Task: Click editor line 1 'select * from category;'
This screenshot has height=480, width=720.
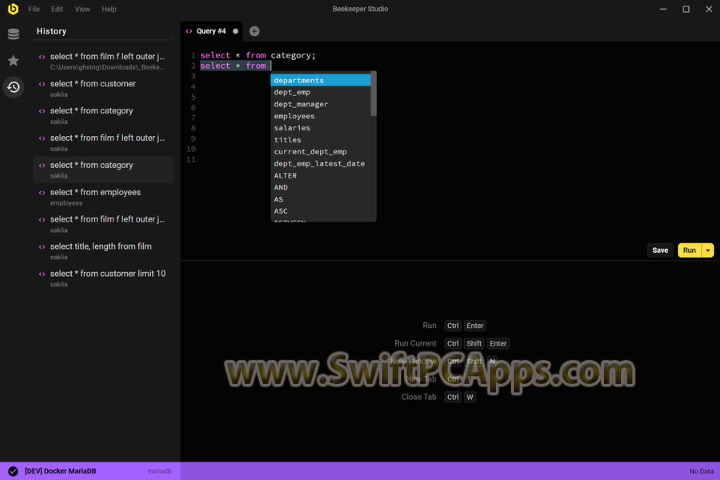Action: pyautogui.click(x=258, y=56)
